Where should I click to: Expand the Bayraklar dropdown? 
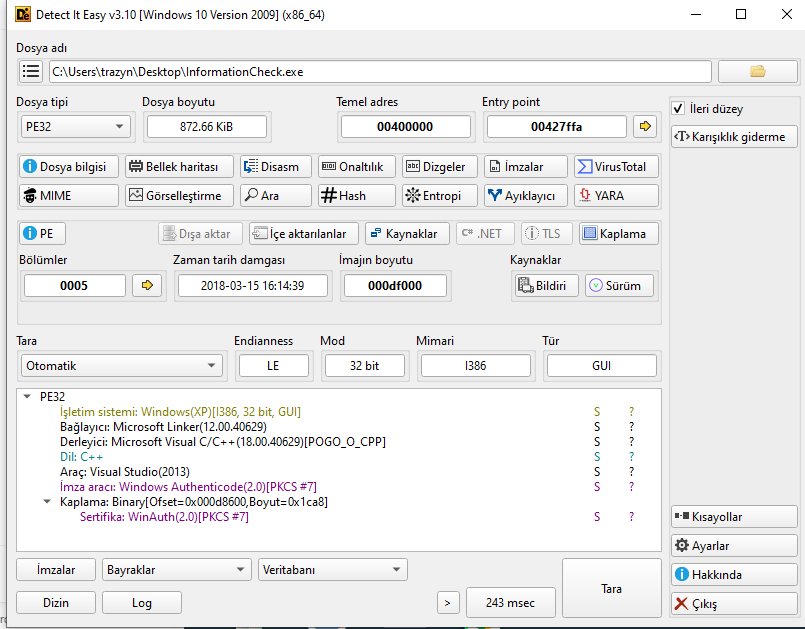pos(176,570)
